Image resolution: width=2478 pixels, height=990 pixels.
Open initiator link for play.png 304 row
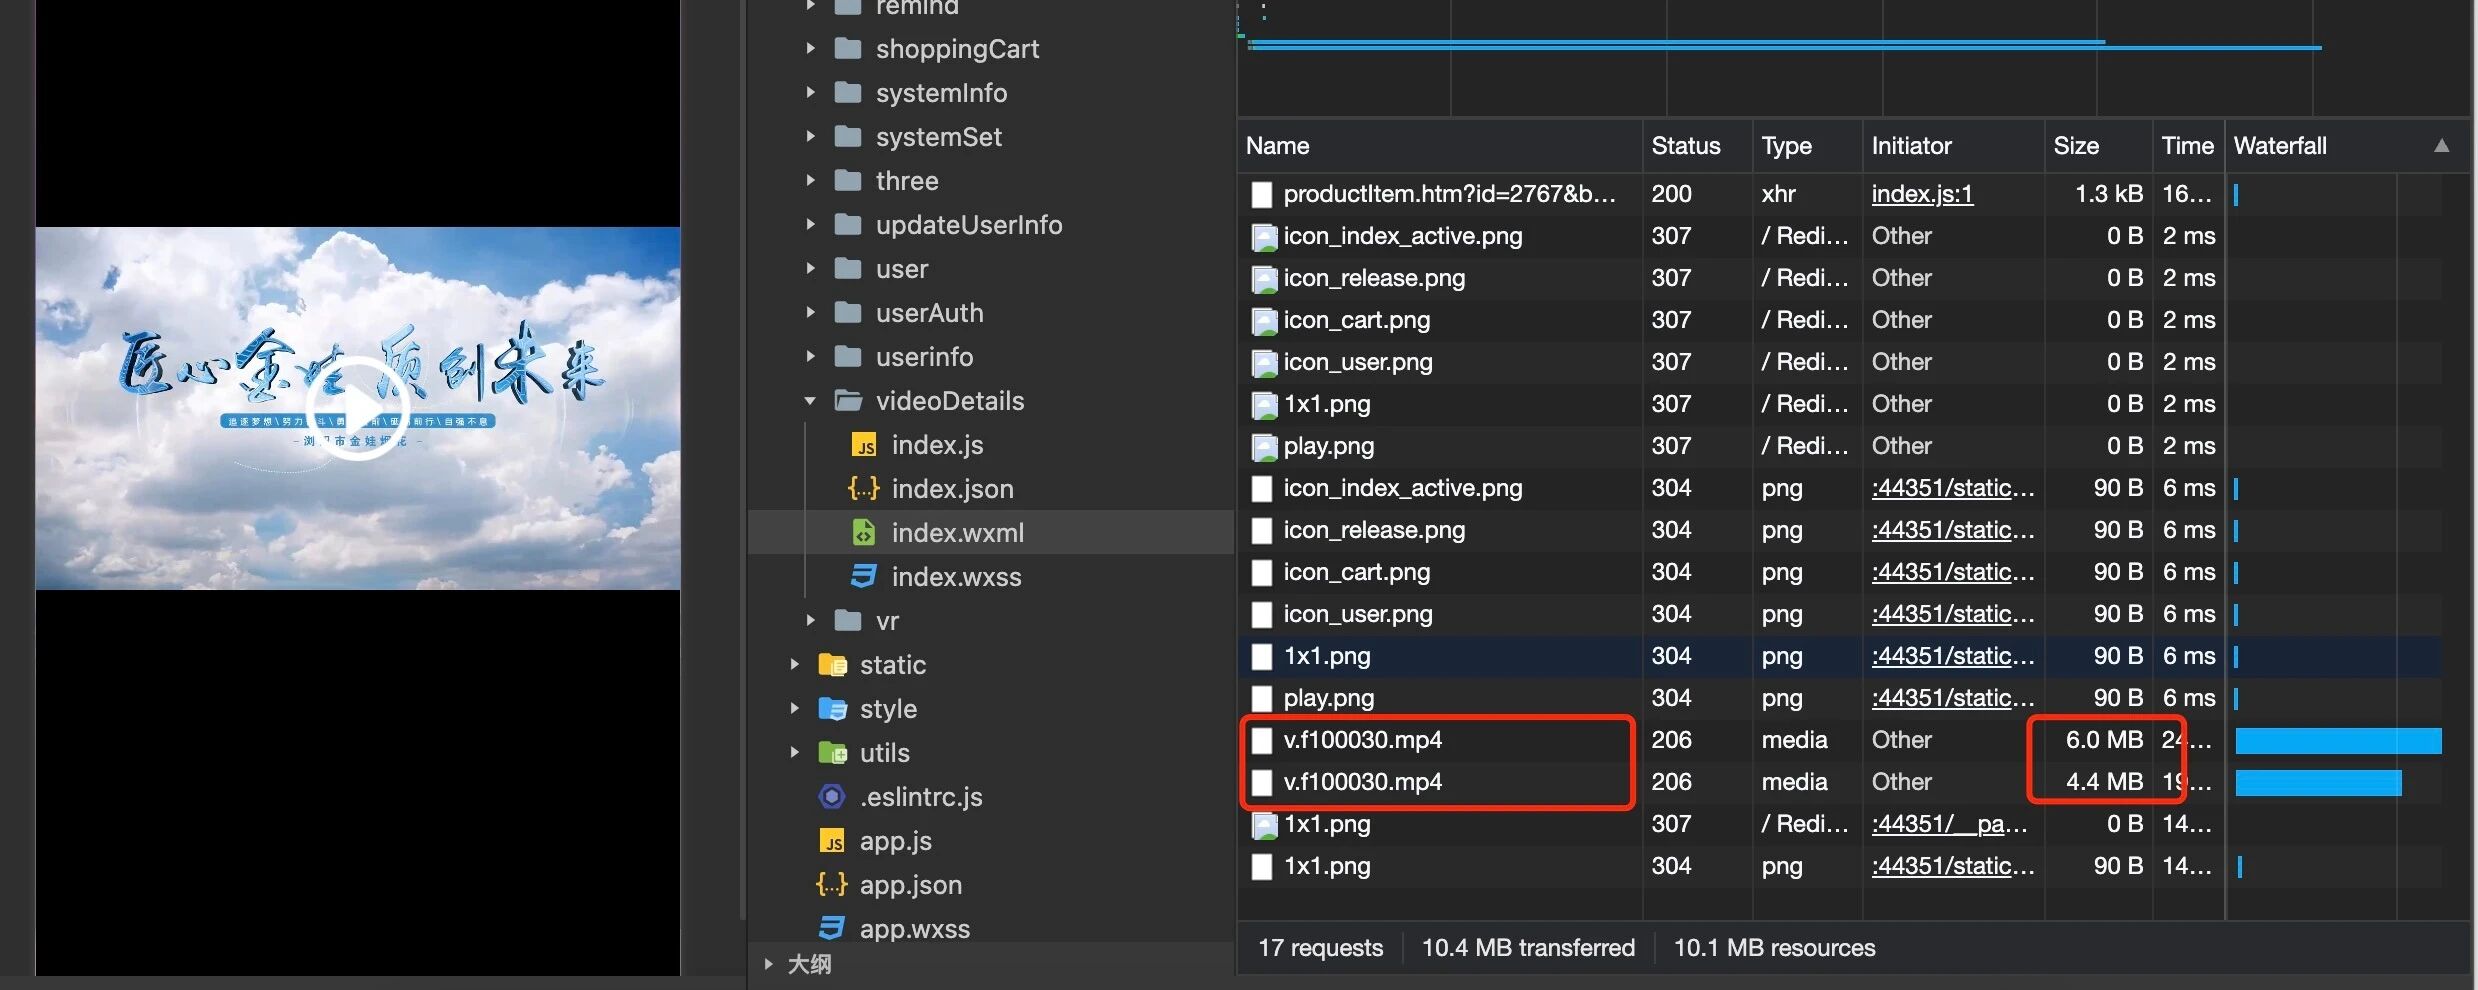[x=1952, y=698]
